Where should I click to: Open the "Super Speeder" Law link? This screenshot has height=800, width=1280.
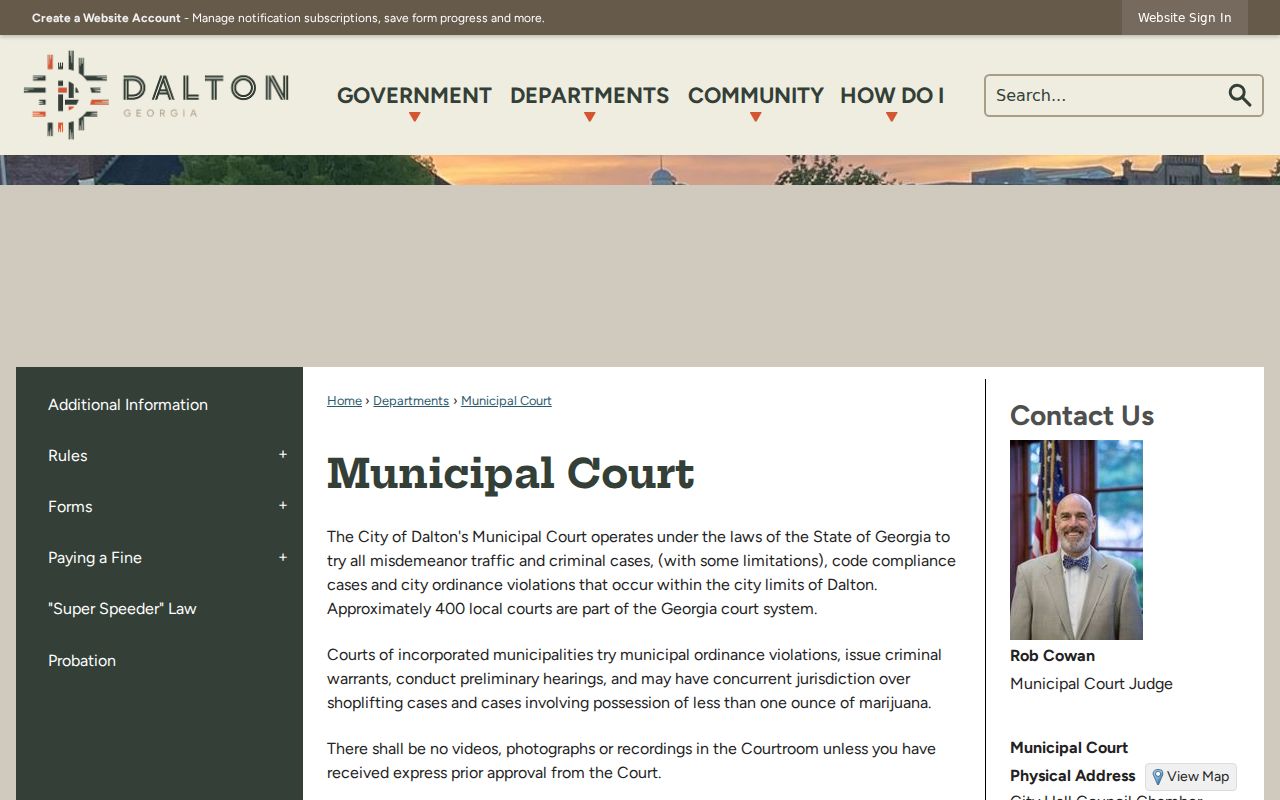pos(122,609)
